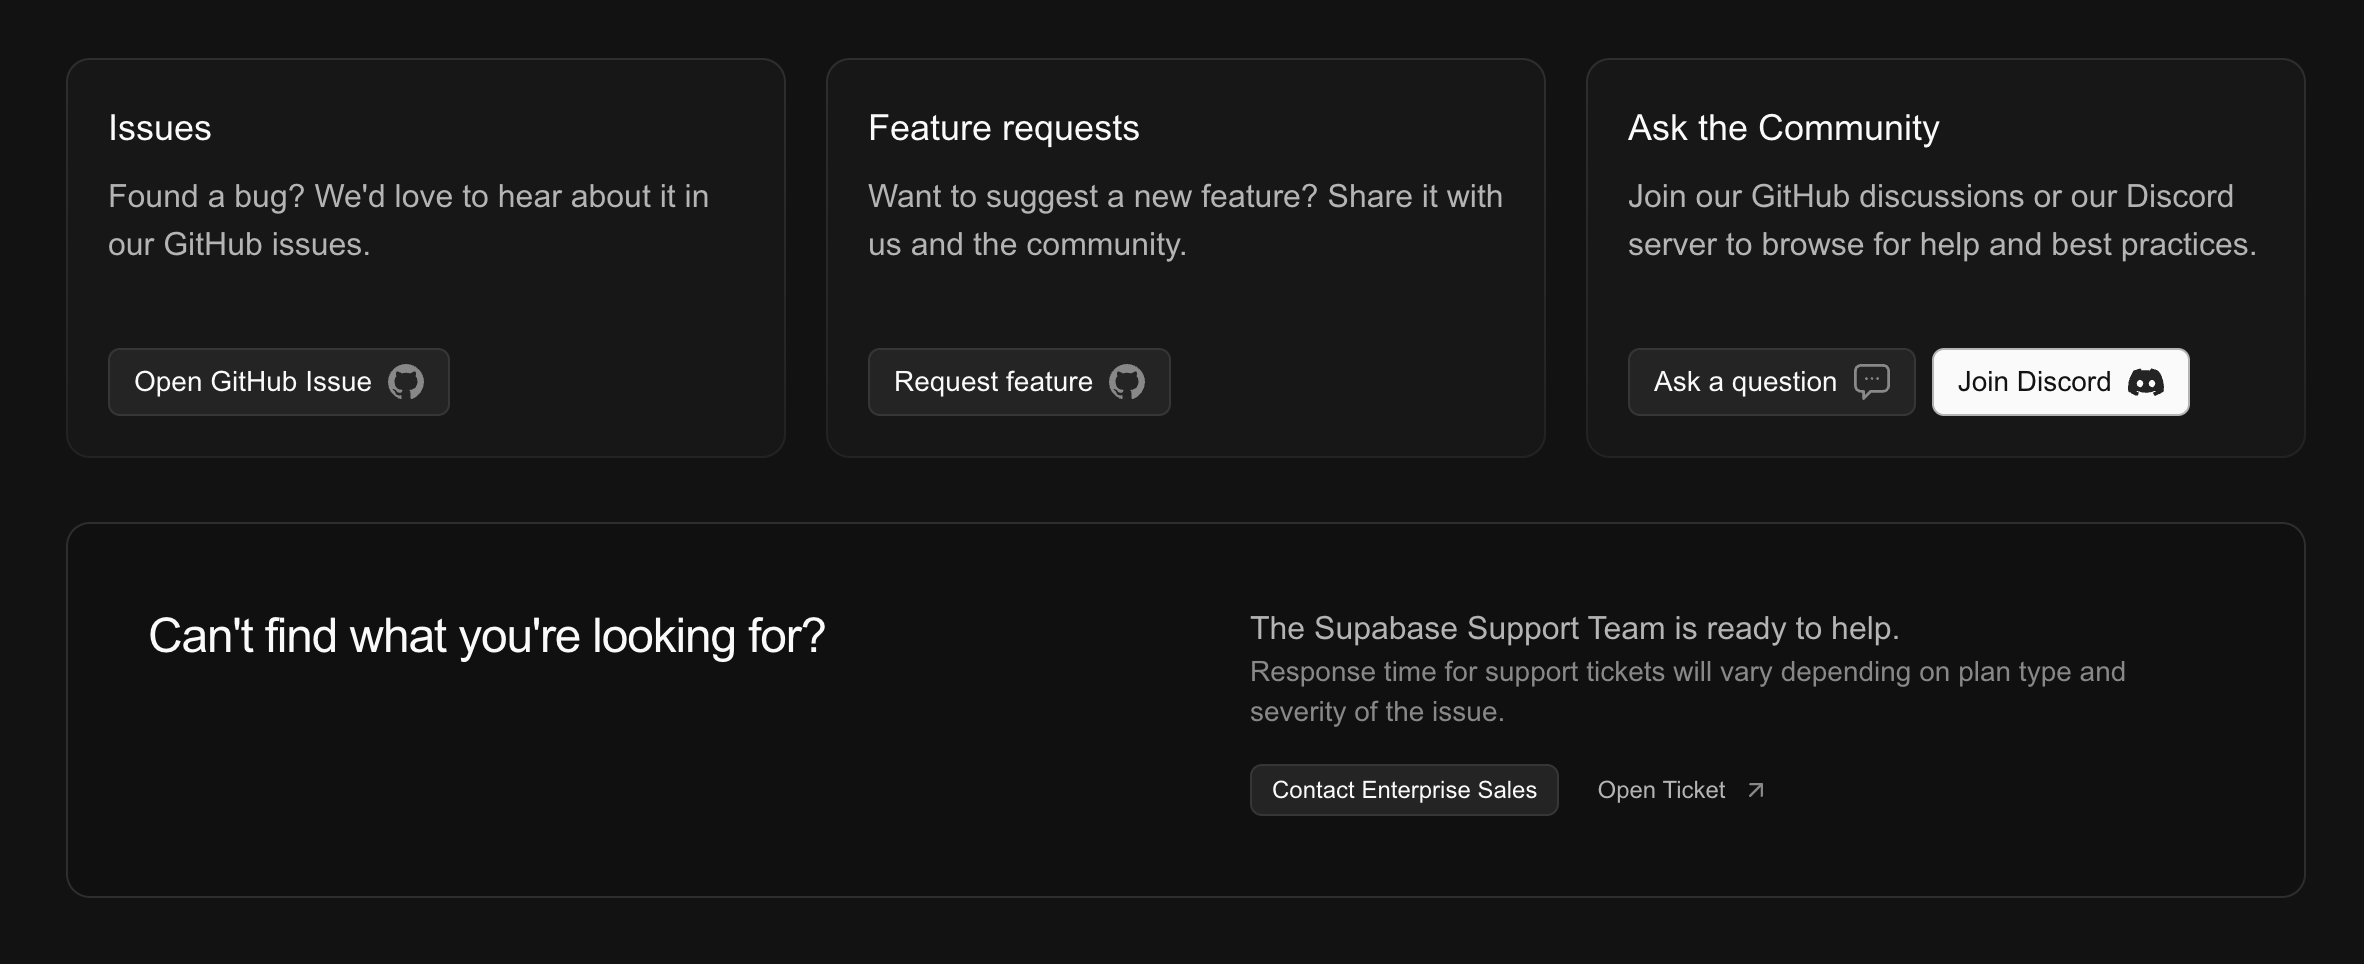Click the Ask the Community card heading
This screenshot has height=964, width=2364.
1784,127
